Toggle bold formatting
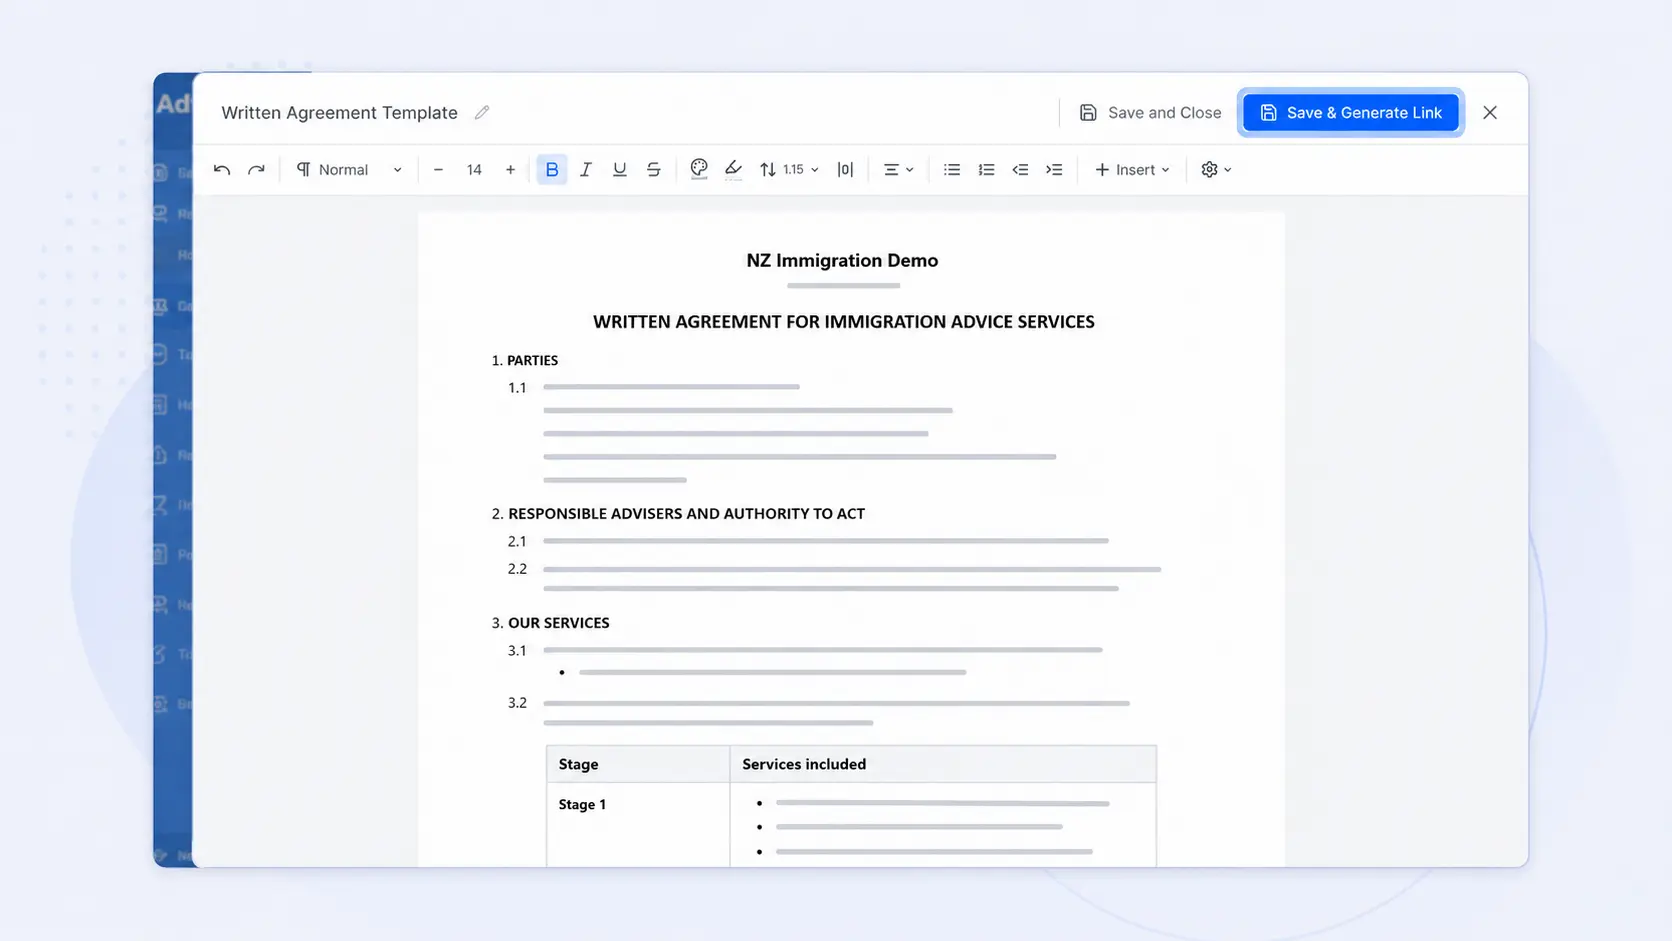The image size is (1672, 941). (x=552, y=170)
